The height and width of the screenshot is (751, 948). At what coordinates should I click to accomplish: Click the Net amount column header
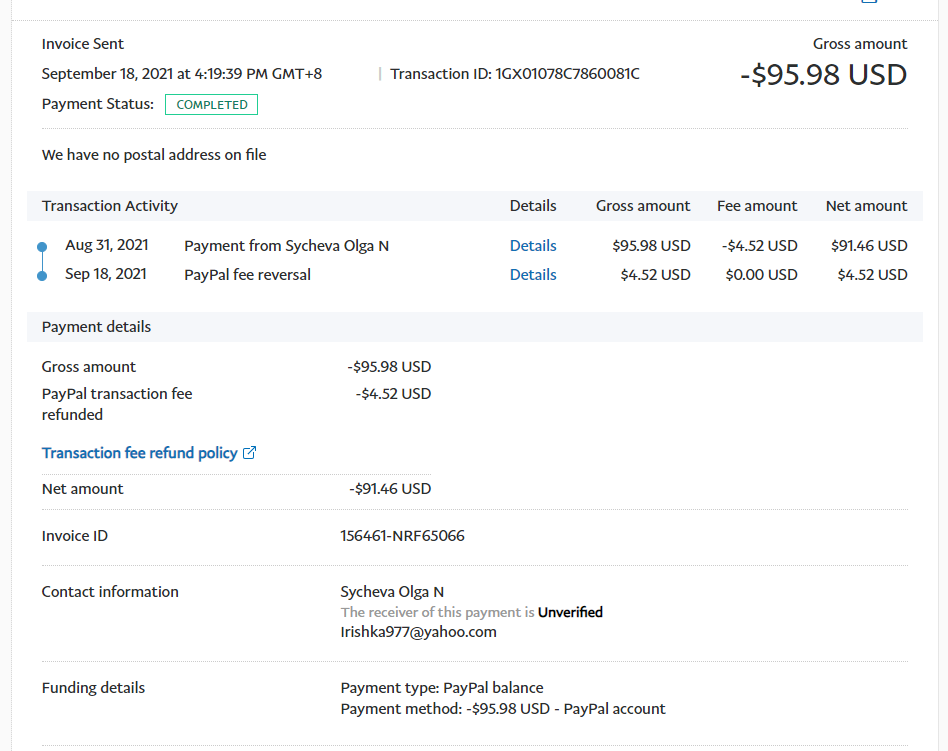[x=866, y=206]
